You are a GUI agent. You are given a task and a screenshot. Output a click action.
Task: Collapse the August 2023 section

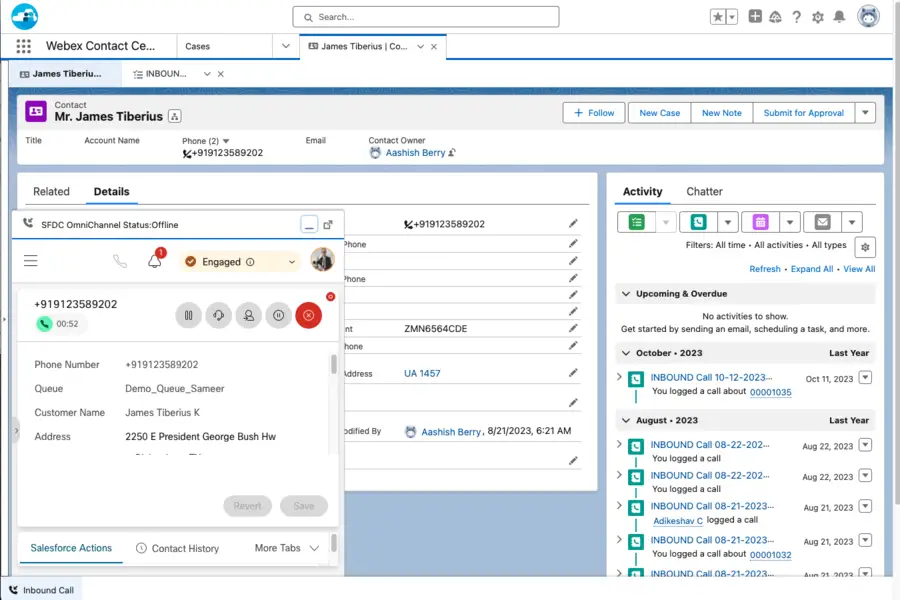click(x=626, y=420)
